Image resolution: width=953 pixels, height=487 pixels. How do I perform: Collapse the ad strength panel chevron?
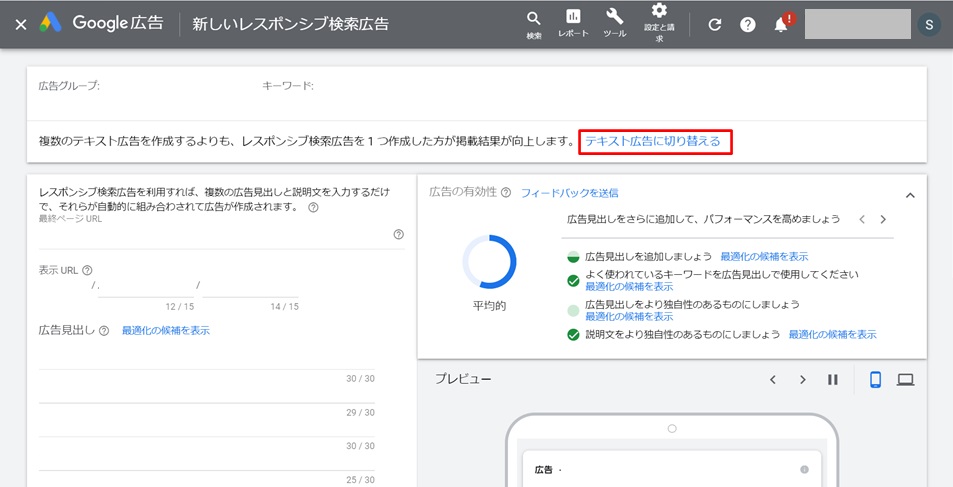[x=910, y=195]
